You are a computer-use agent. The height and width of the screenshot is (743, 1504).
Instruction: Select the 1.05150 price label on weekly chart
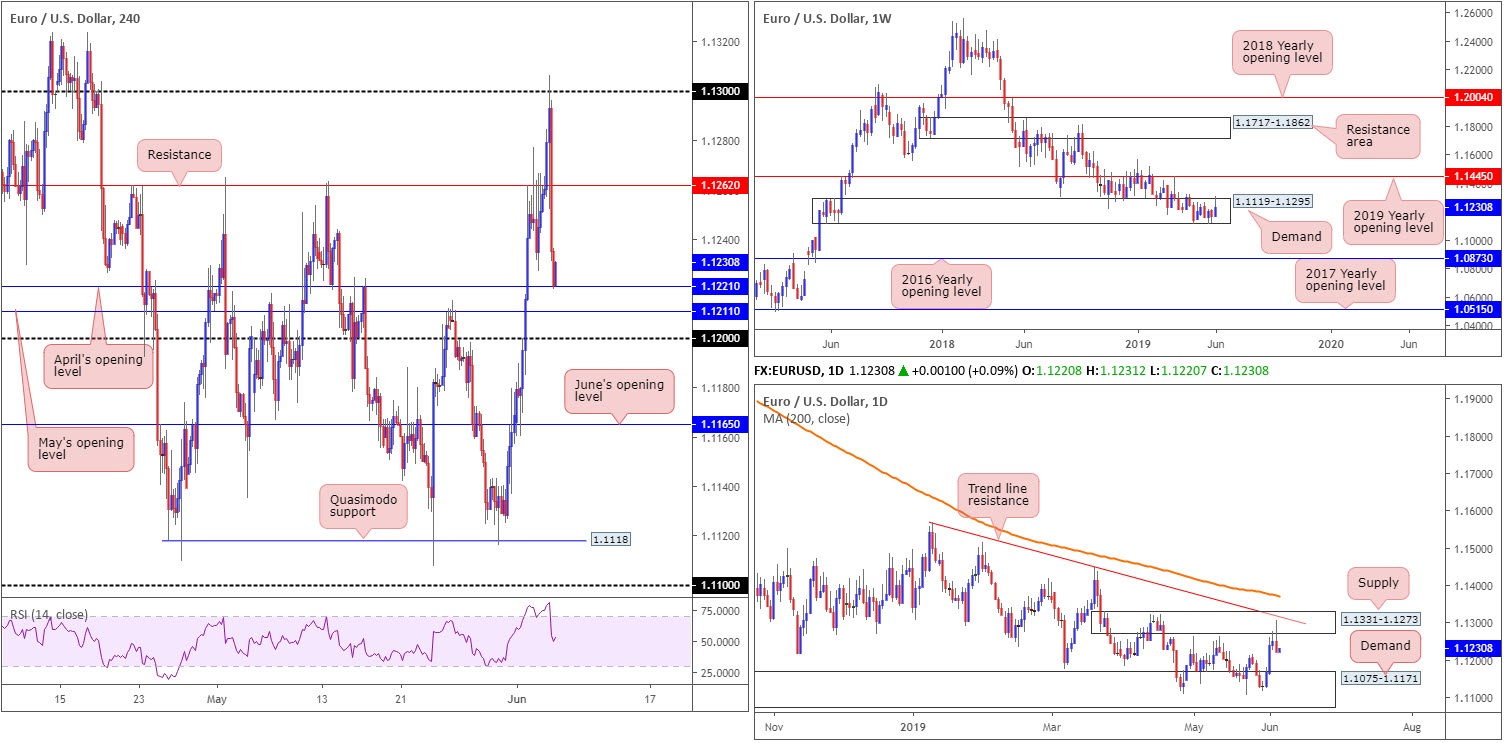[1472, 309]
